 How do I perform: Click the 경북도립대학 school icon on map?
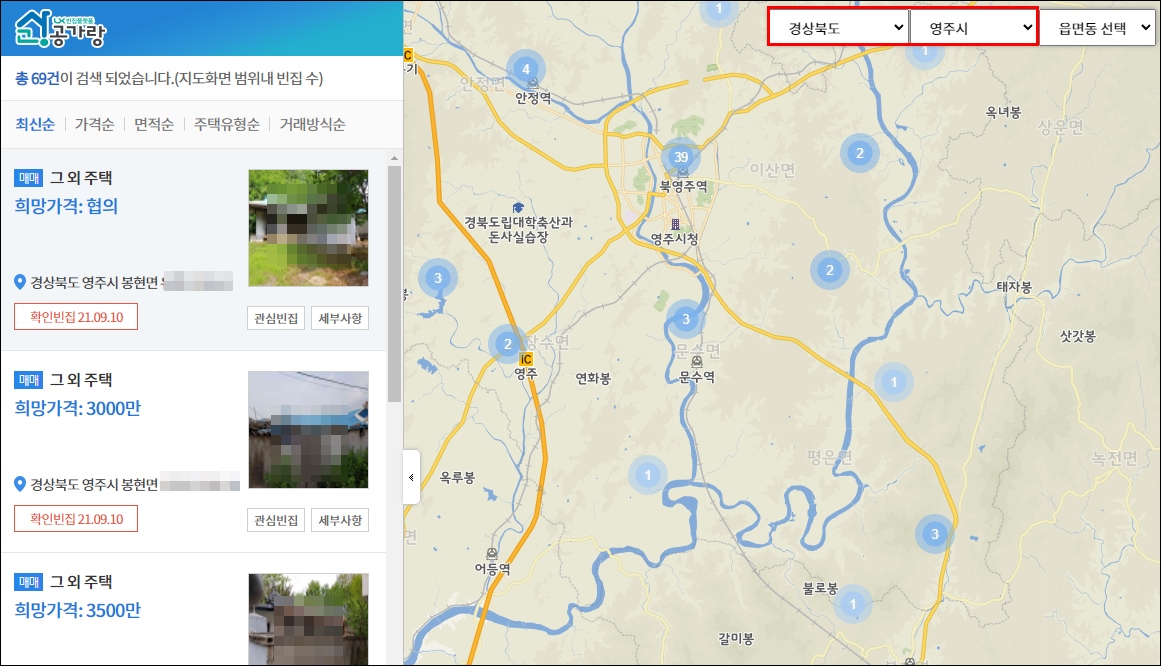(518, 207)
